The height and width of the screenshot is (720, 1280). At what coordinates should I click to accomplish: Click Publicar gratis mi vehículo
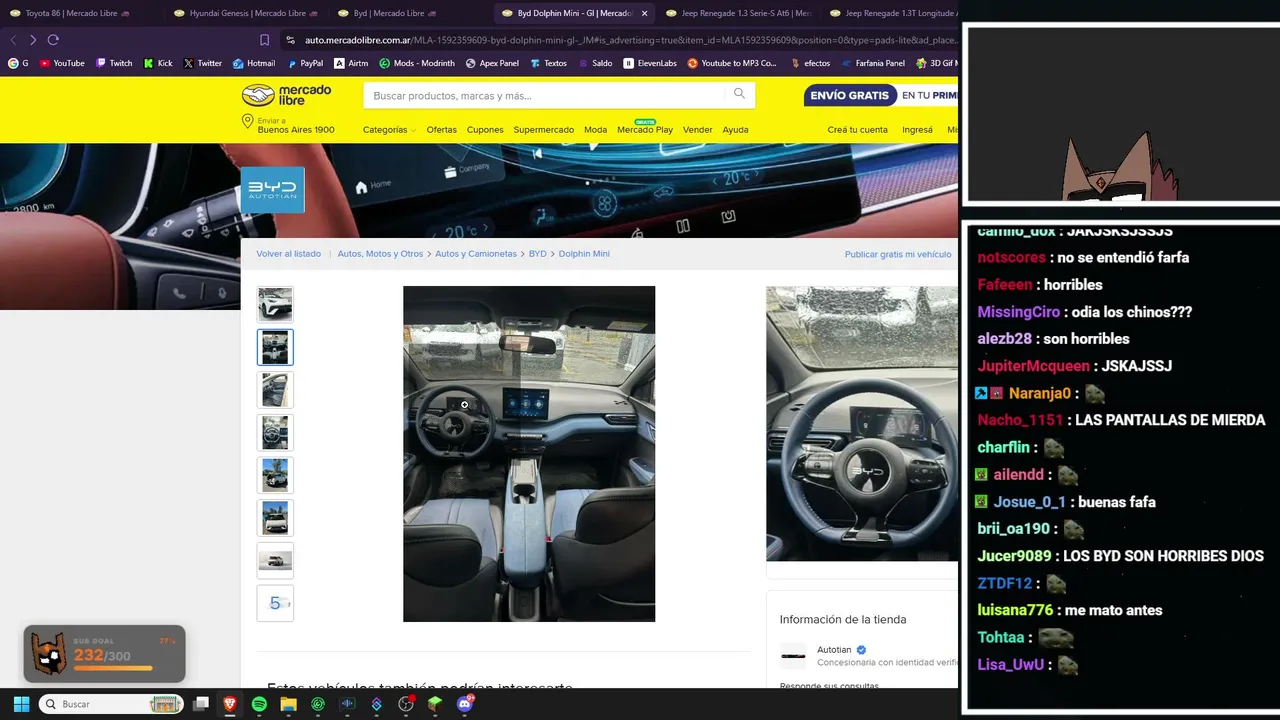[x=898, y=255]
